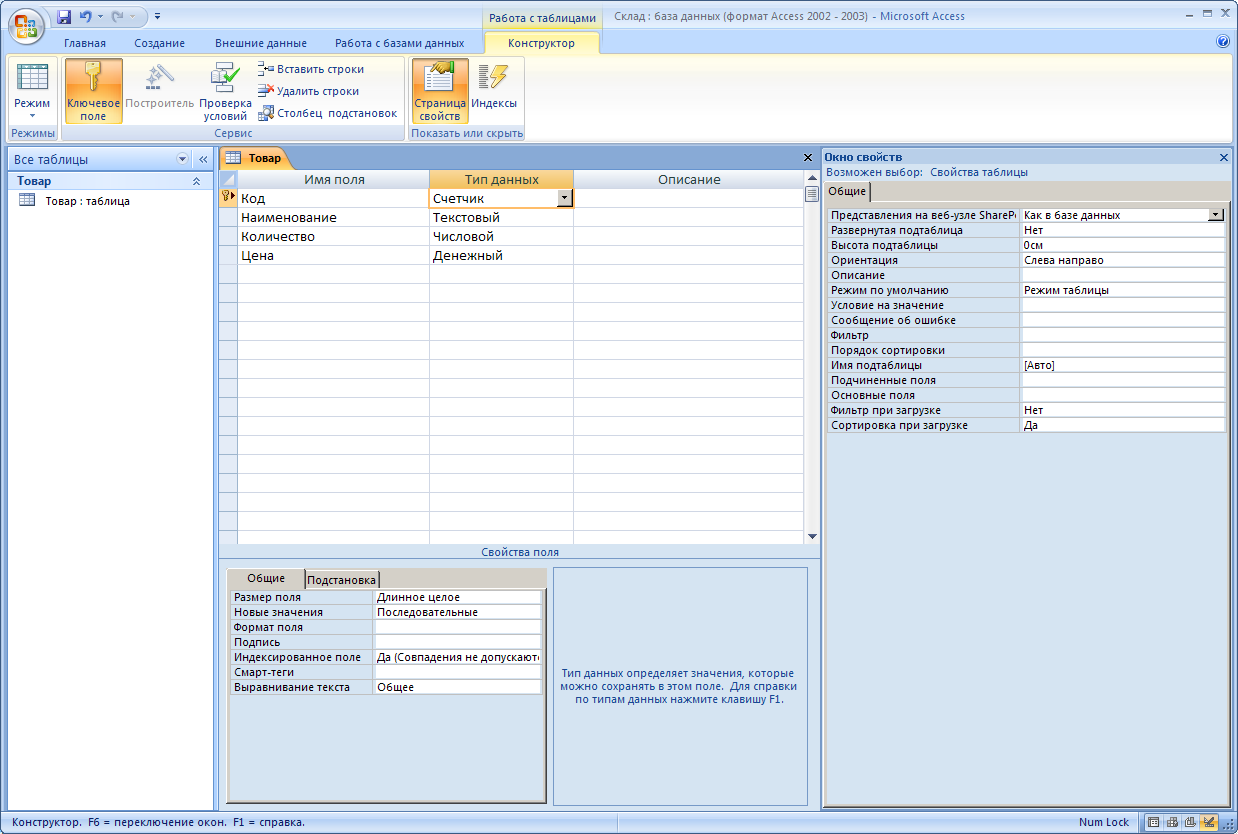
Task: Open the Как в базе данных dropdown
Action: pos(1216,215)
